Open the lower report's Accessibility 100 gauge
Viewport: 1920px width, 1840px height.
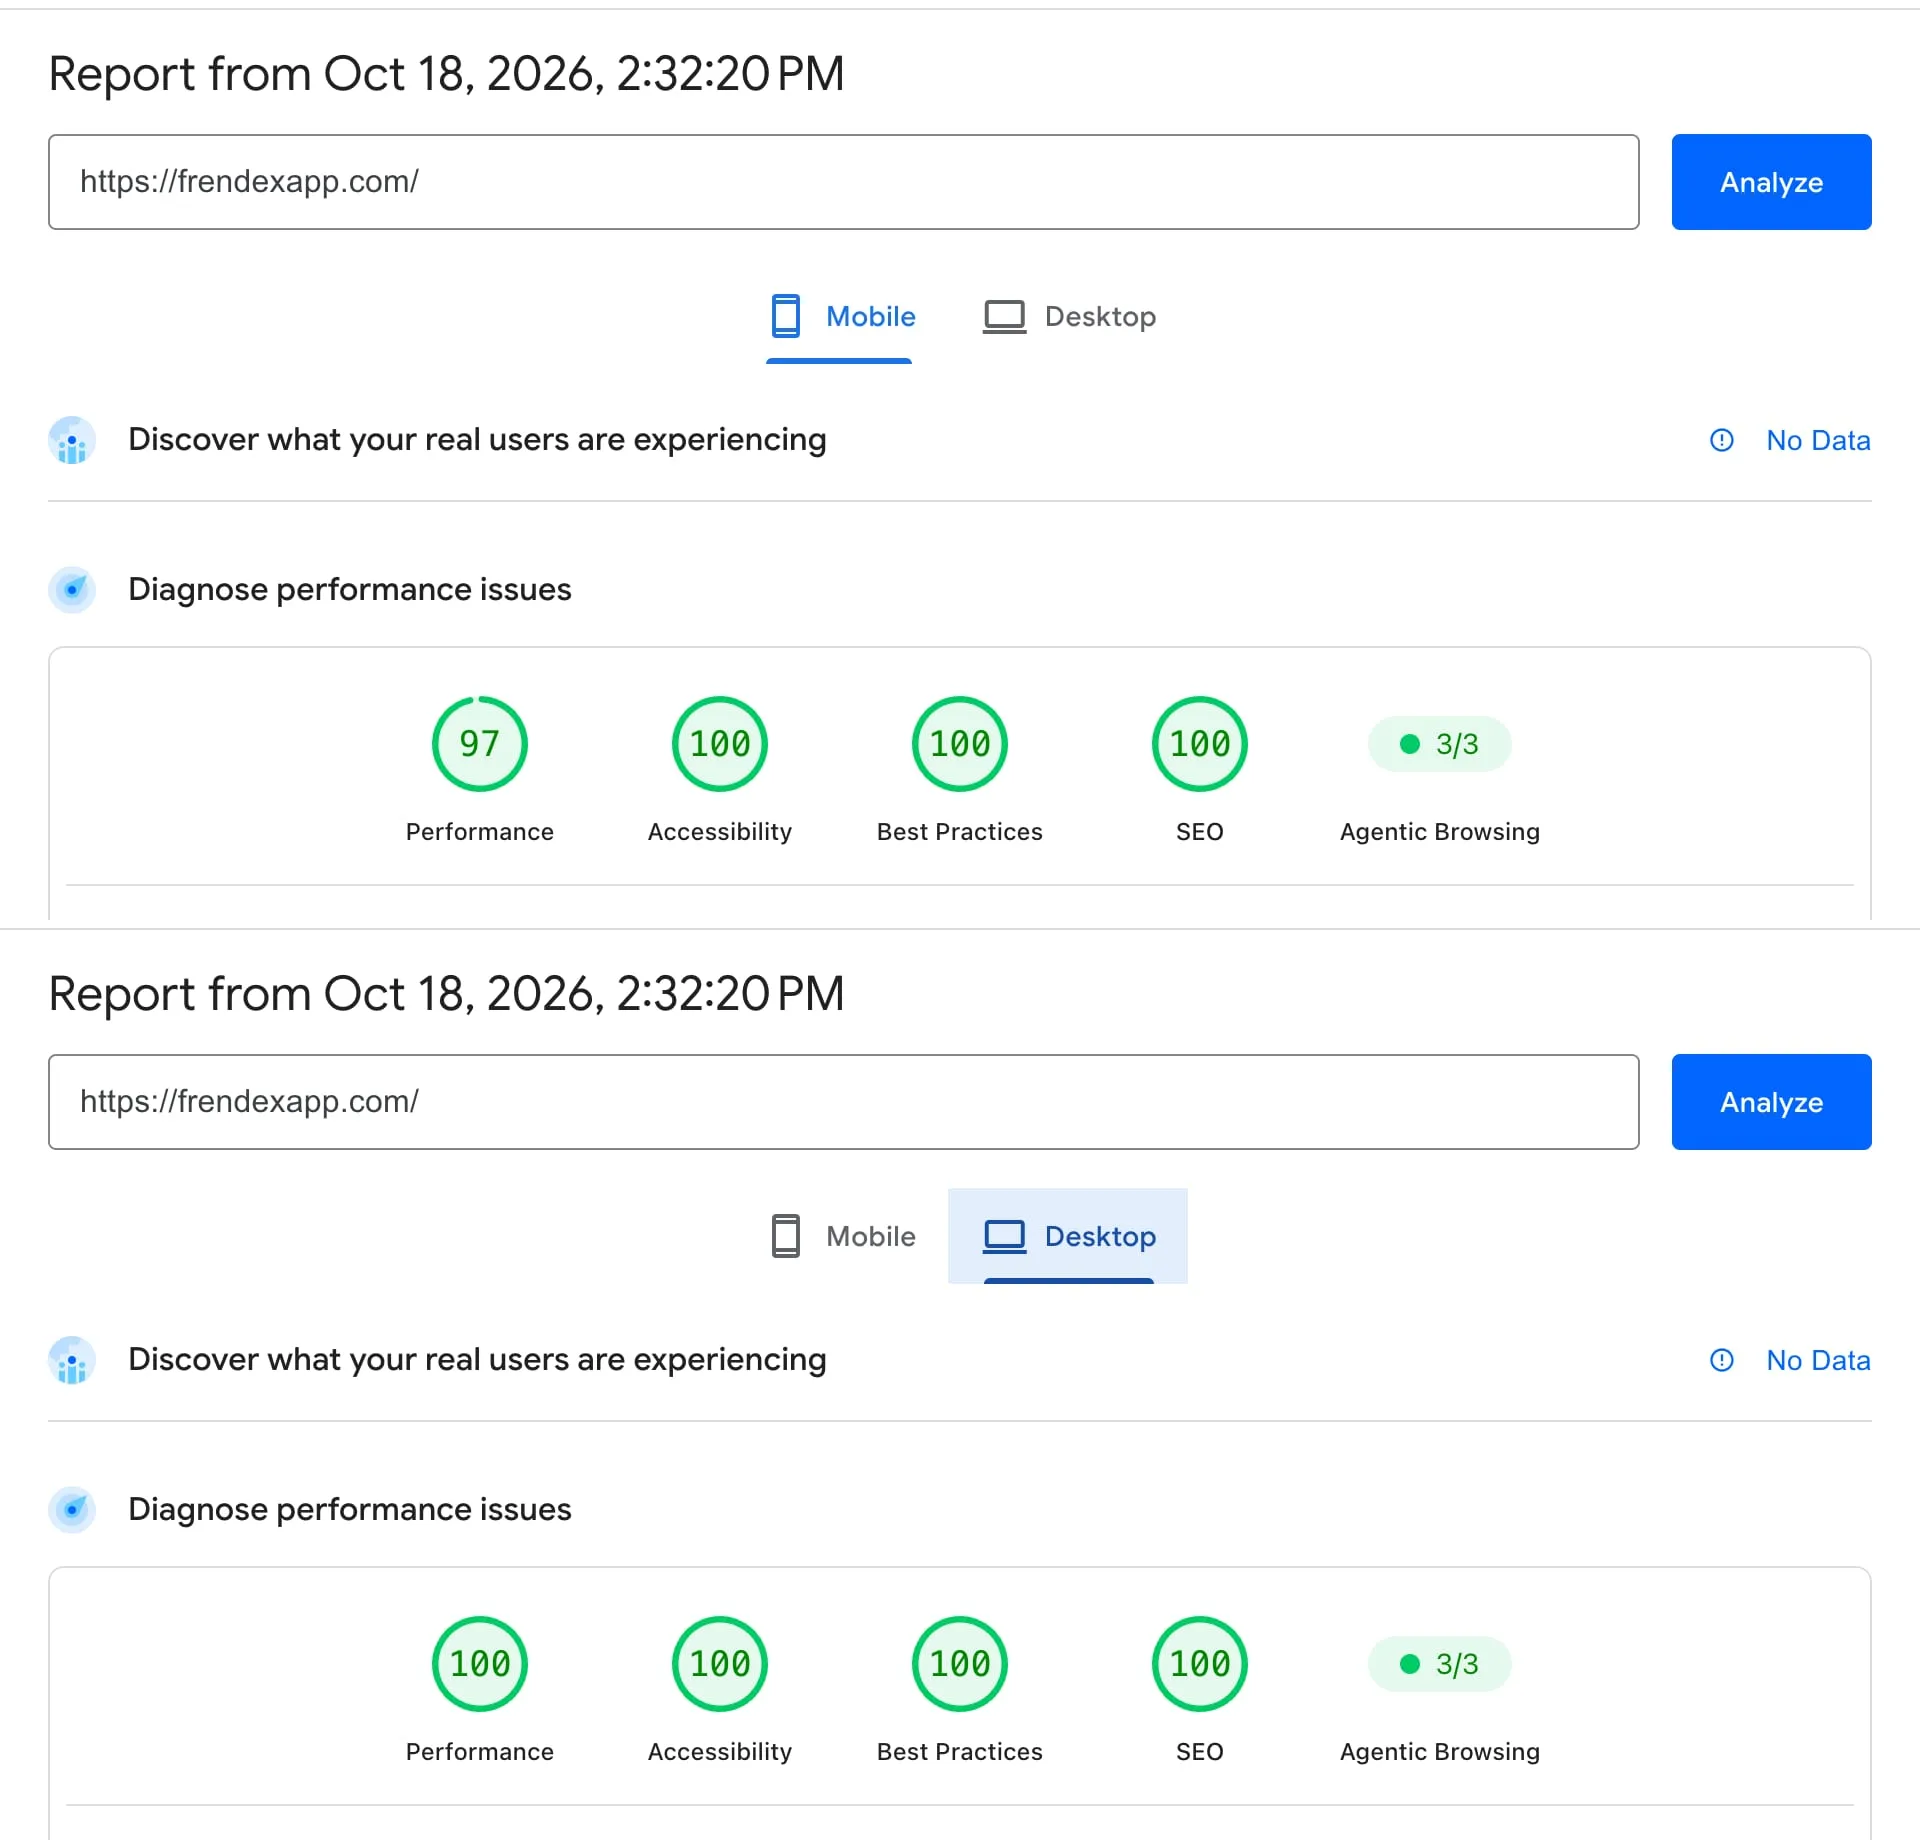(720, 1664)
